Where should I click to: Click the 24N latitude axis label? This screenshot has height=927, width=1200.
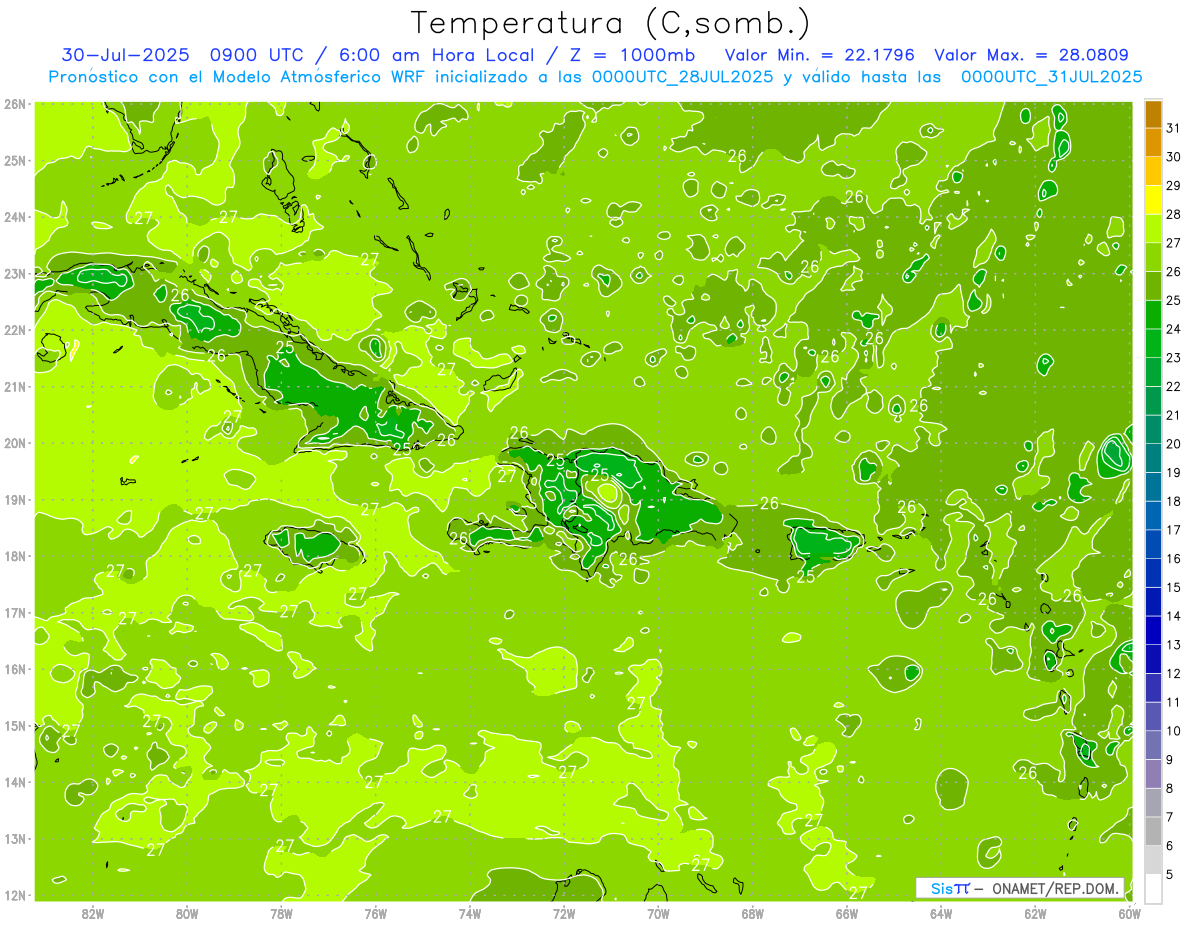coord(14,217)
